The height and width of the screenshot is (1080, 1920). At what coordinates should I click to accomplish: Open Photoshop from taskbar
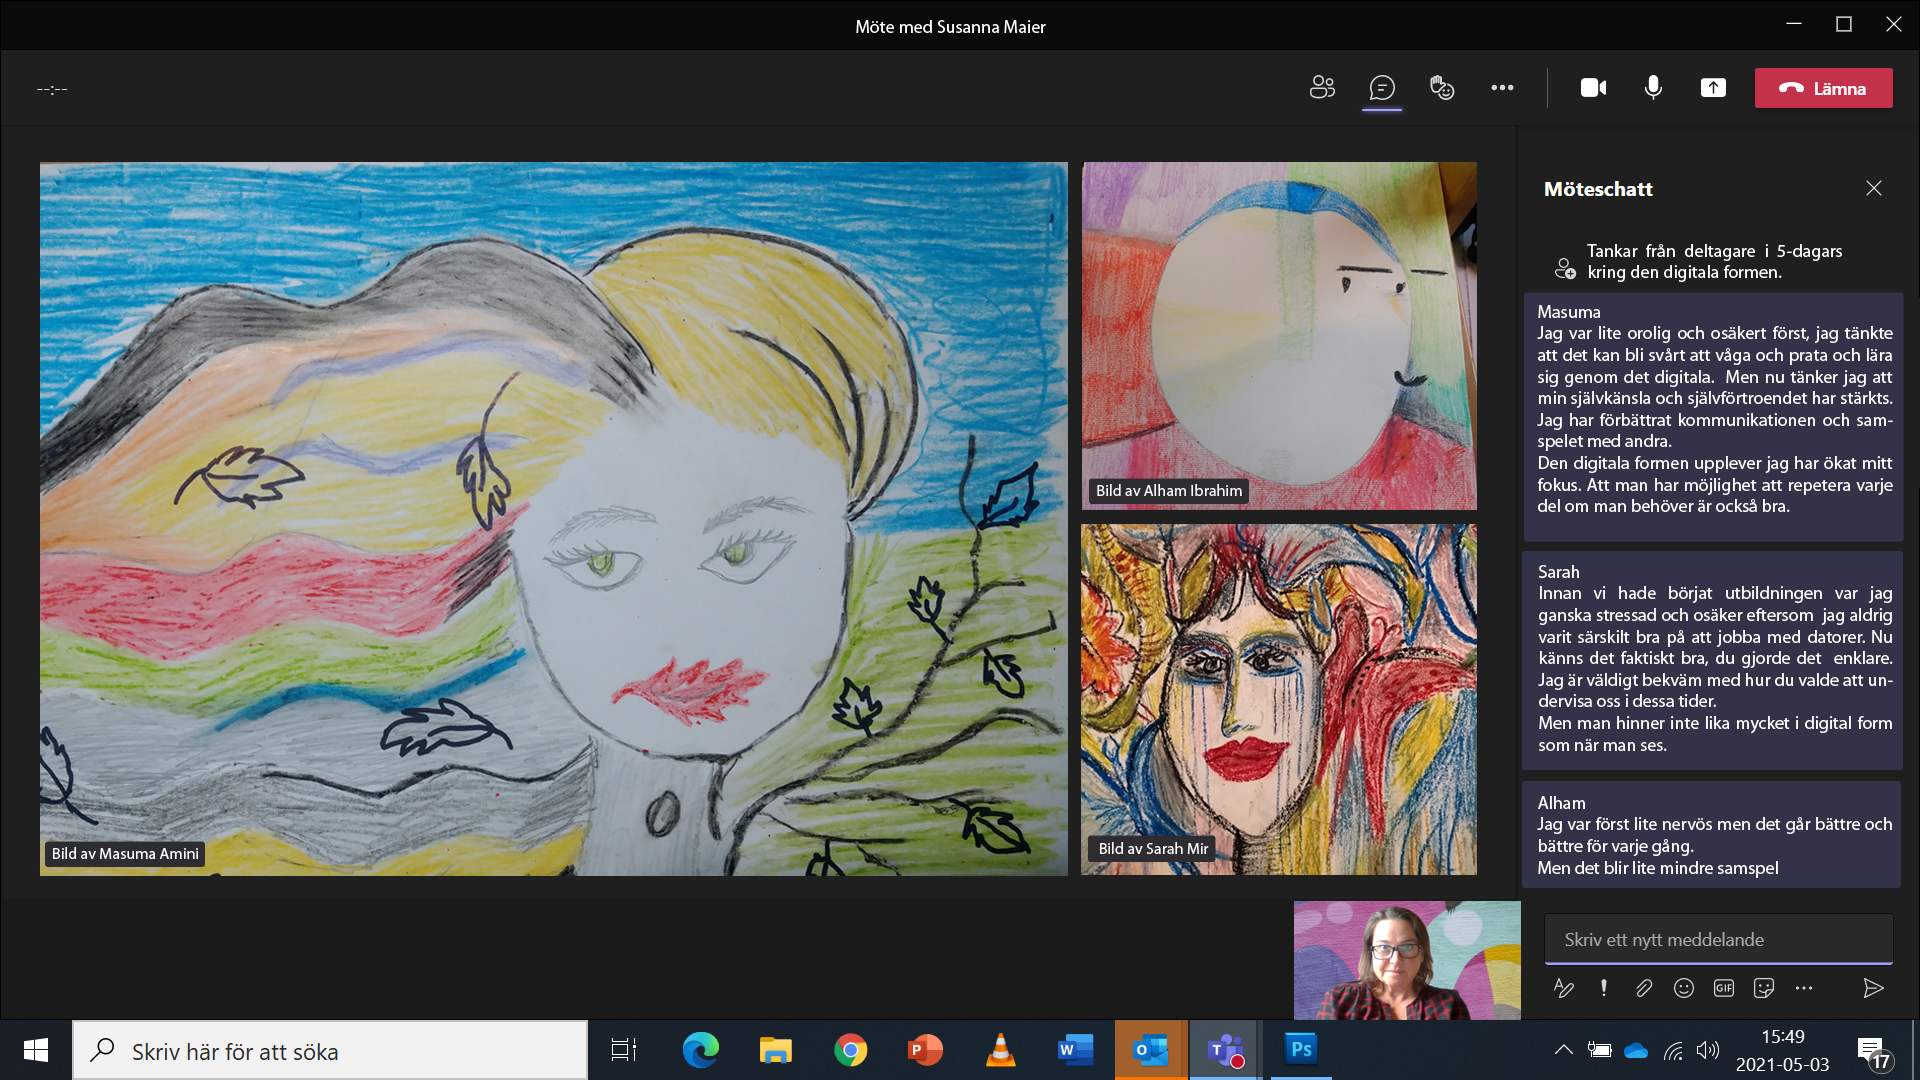tap(1301, 1050)
